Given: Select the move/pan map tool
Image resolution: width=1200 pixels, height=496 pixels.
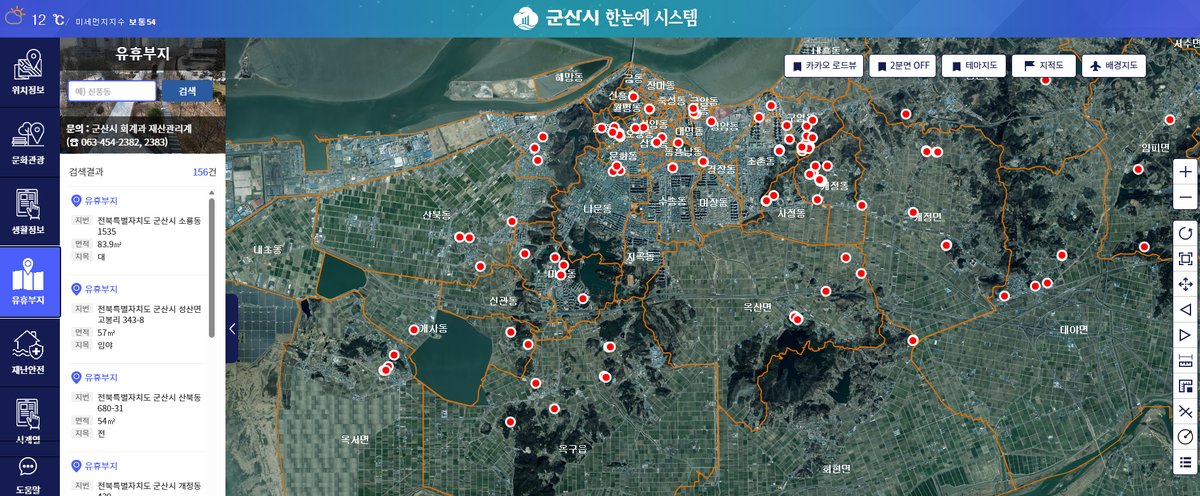Looking at the screenshot, I should point(1185,284).
